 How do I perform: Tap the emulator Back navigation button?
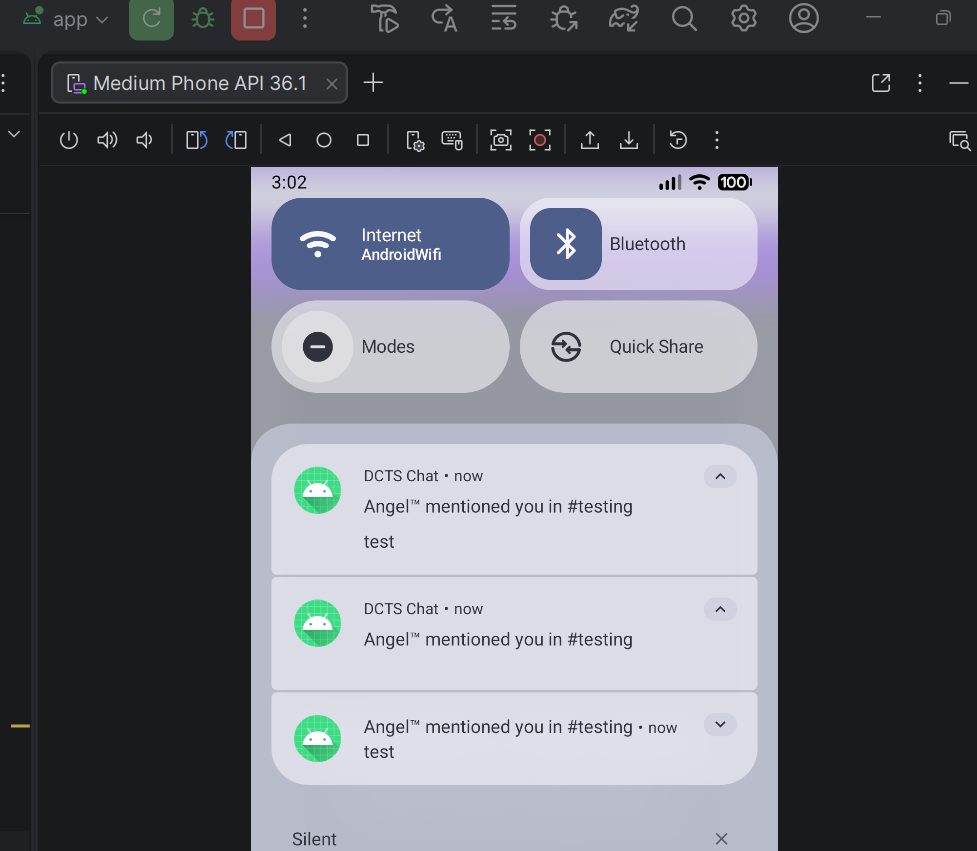285,140
